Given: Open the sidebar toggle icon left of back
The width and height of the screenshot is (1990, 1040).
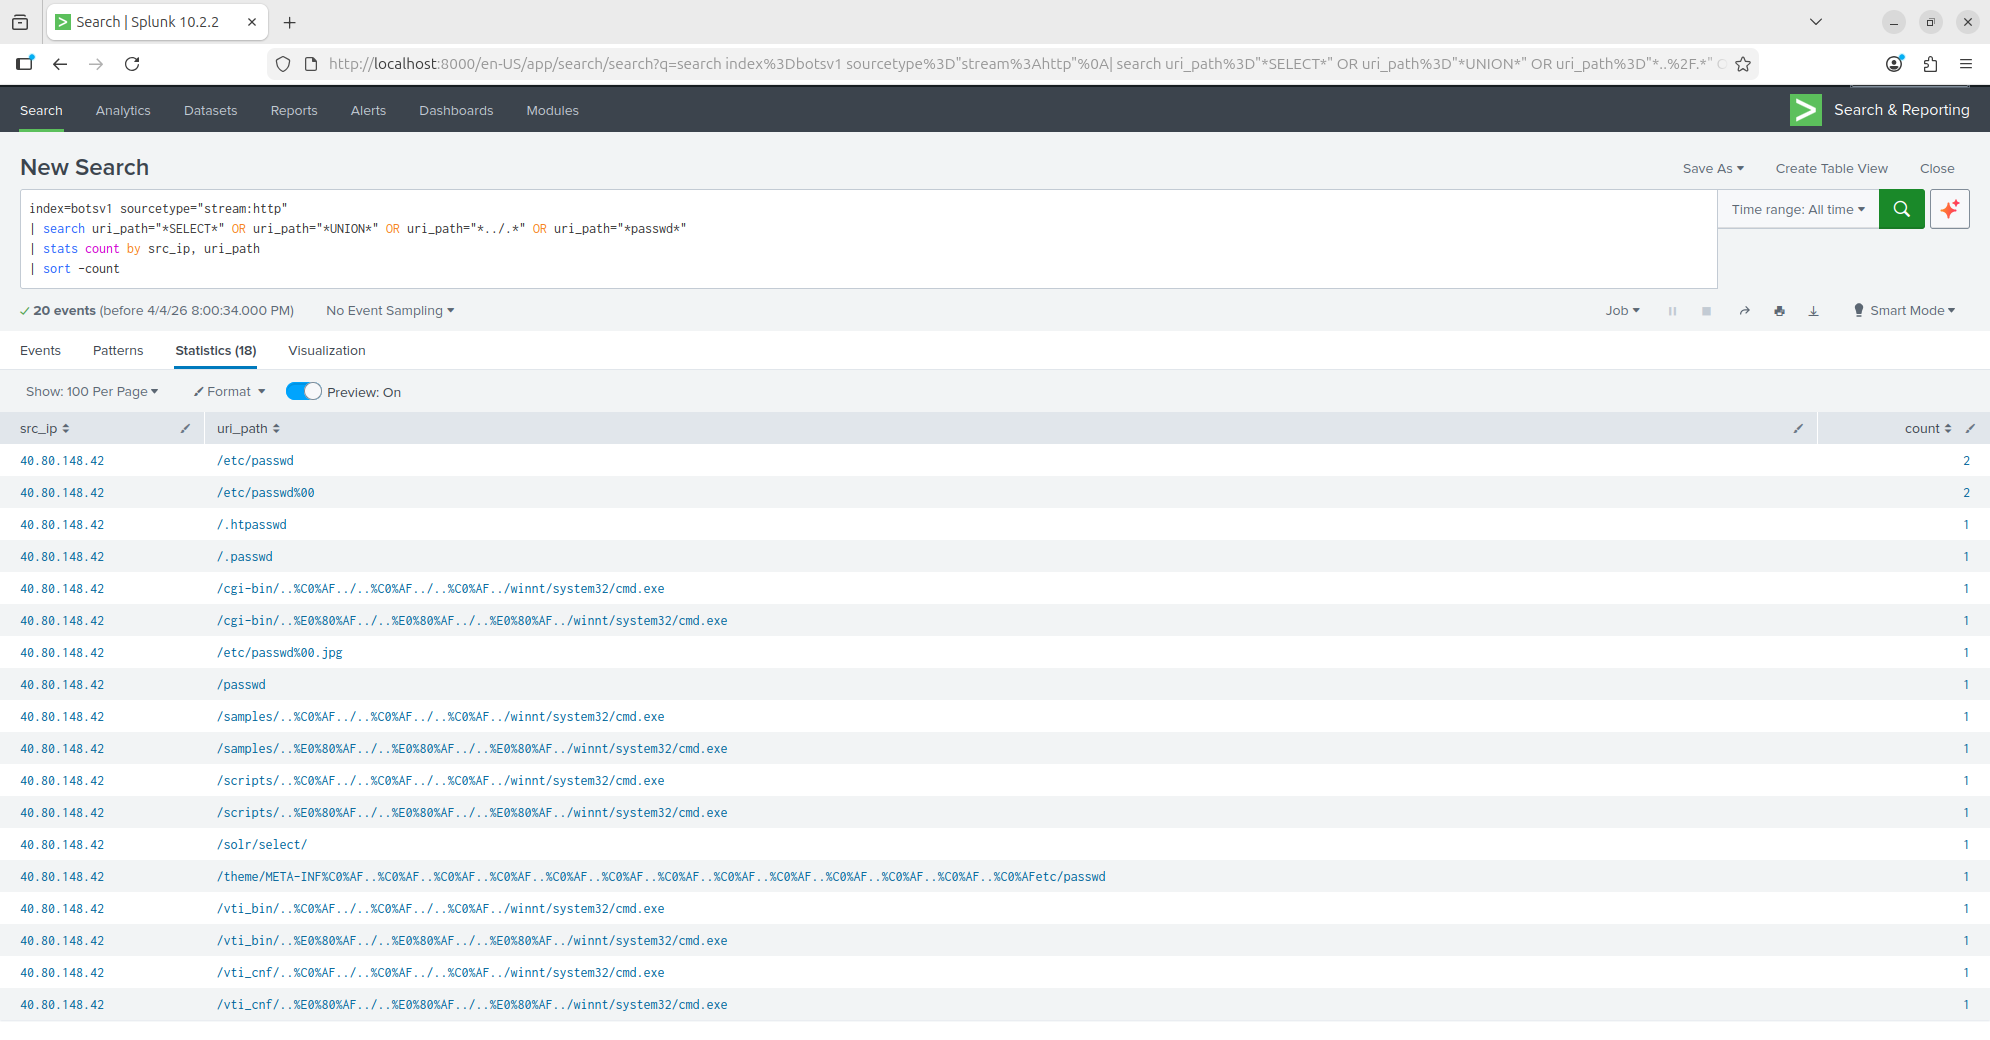Looking at the screenshot, I should coord(25,64).
